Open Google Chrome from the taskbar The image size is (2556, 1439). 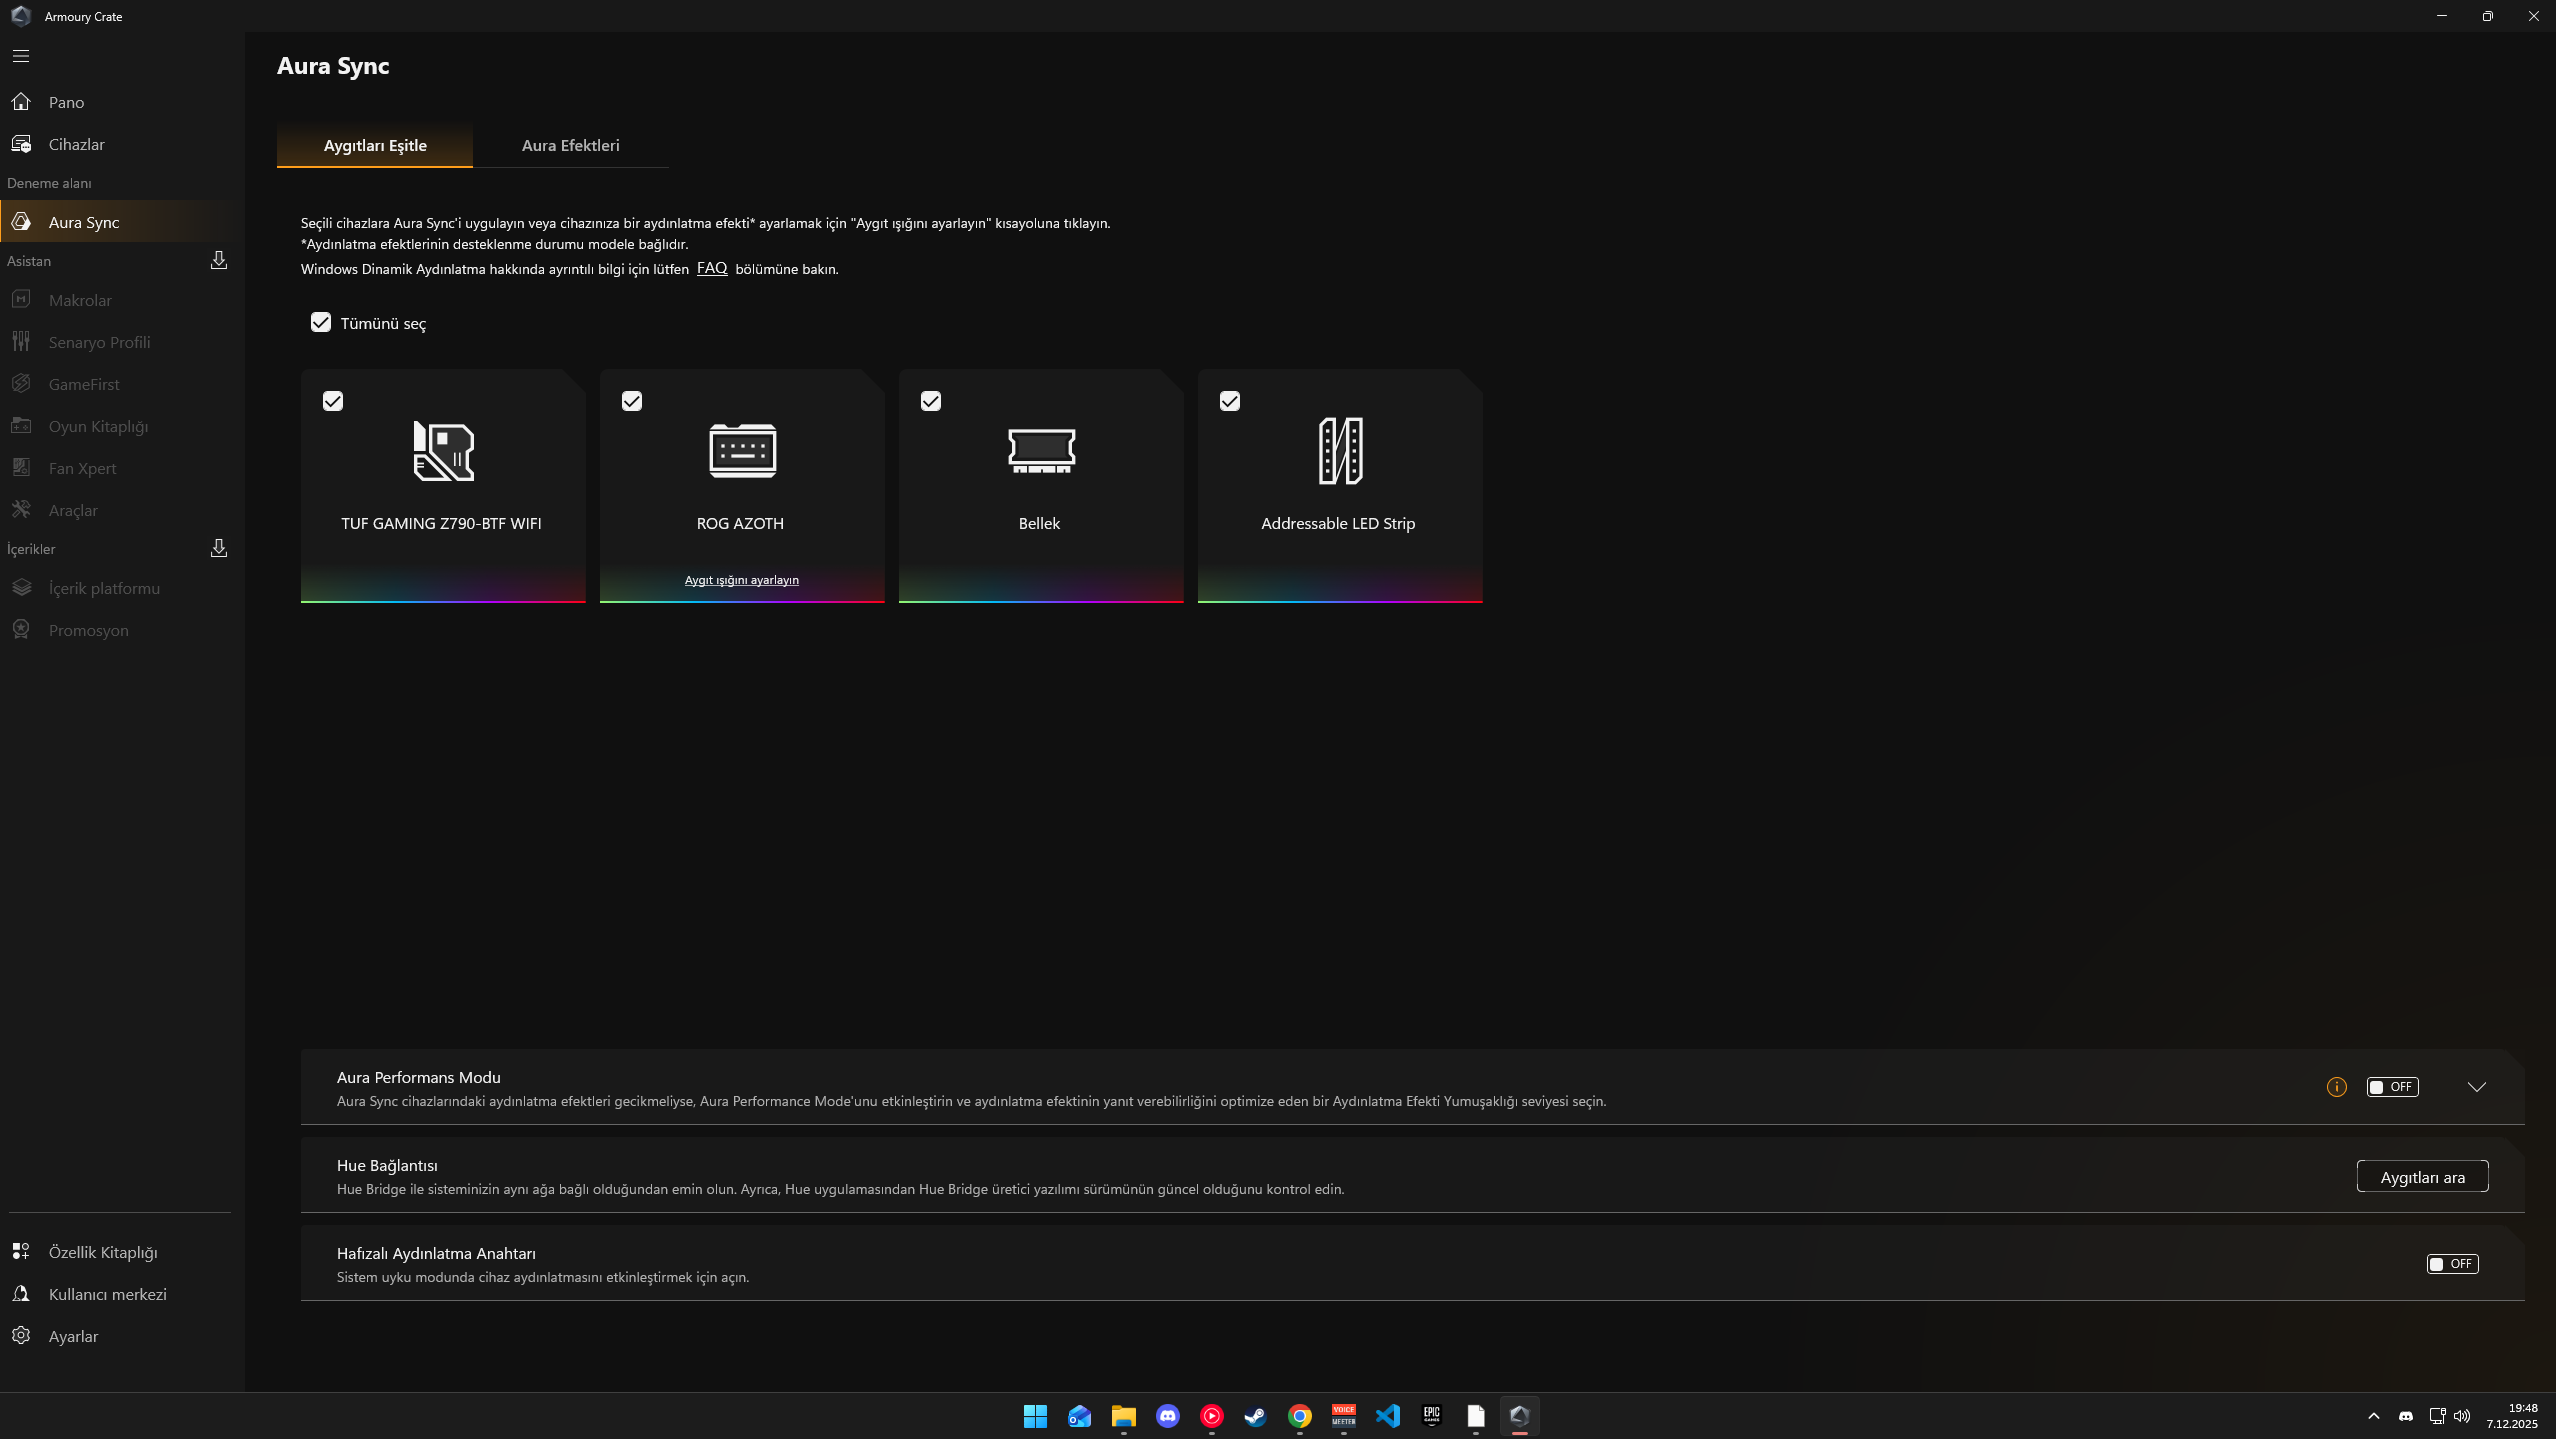(1300, 1416)
